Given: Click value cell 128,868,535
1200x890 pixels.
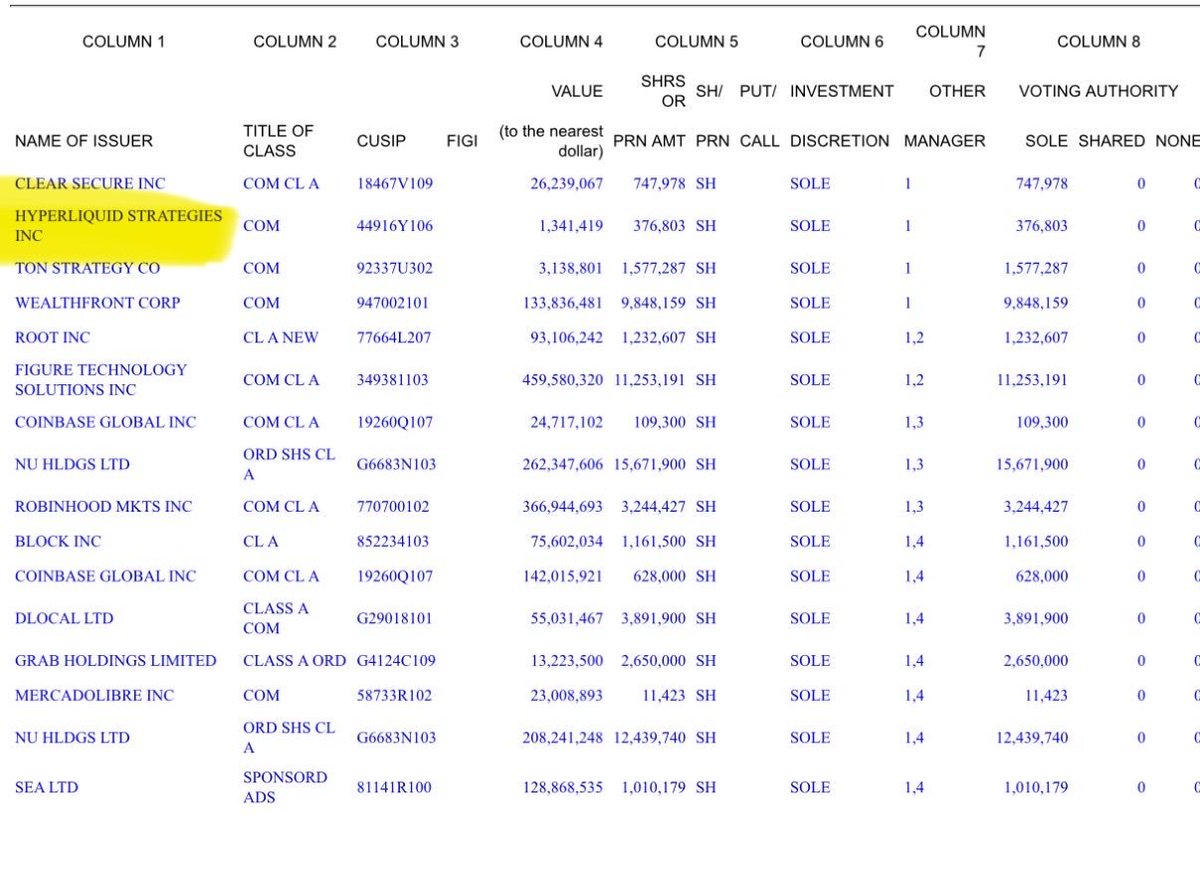Looking at the screenshot, I should coord(563,788).
